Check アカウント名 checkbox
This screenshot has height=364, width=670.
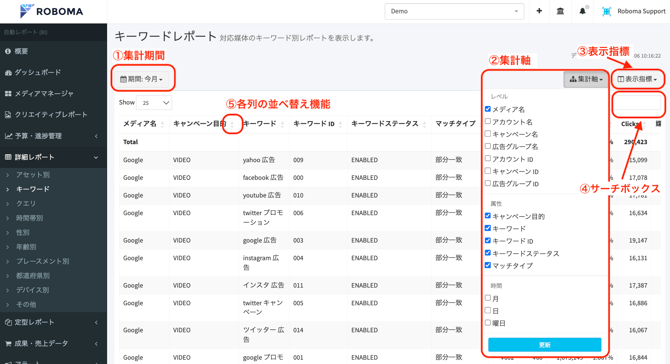tap(488, 121)
